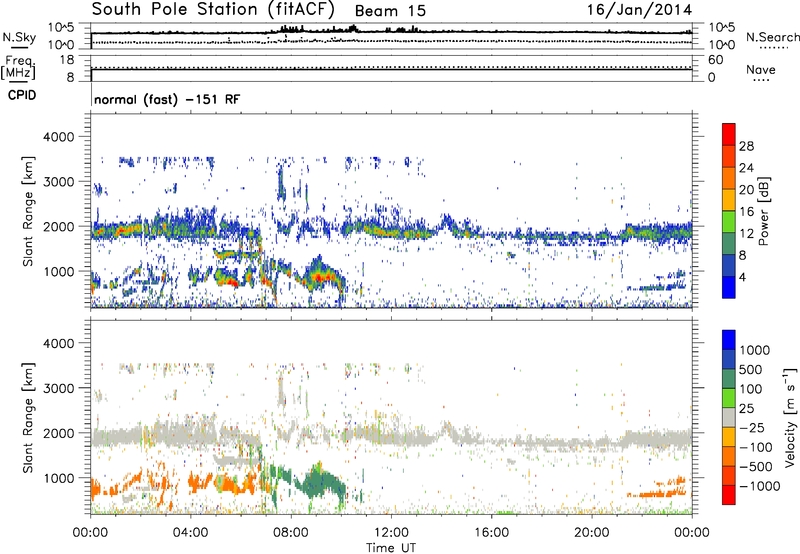Image resolution: width=800 pixels, height=554 pixels.
Task: Click the '4' power colorbar tick
Action: click(x=743, y=277)
